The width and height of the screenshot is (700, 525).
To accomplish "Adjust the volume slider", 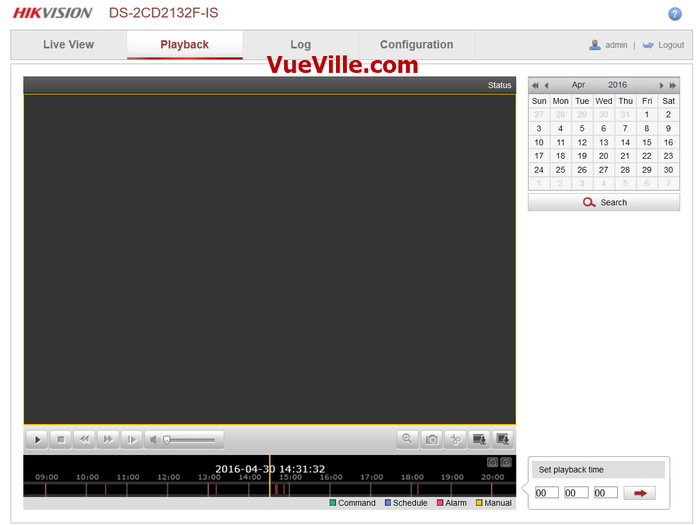I will coord(190,439).
